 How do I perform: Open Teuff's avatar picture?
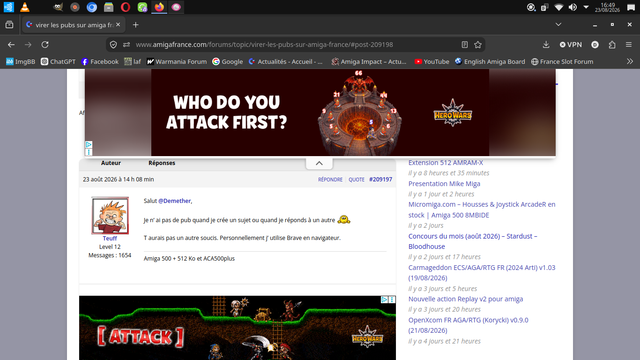110,216
